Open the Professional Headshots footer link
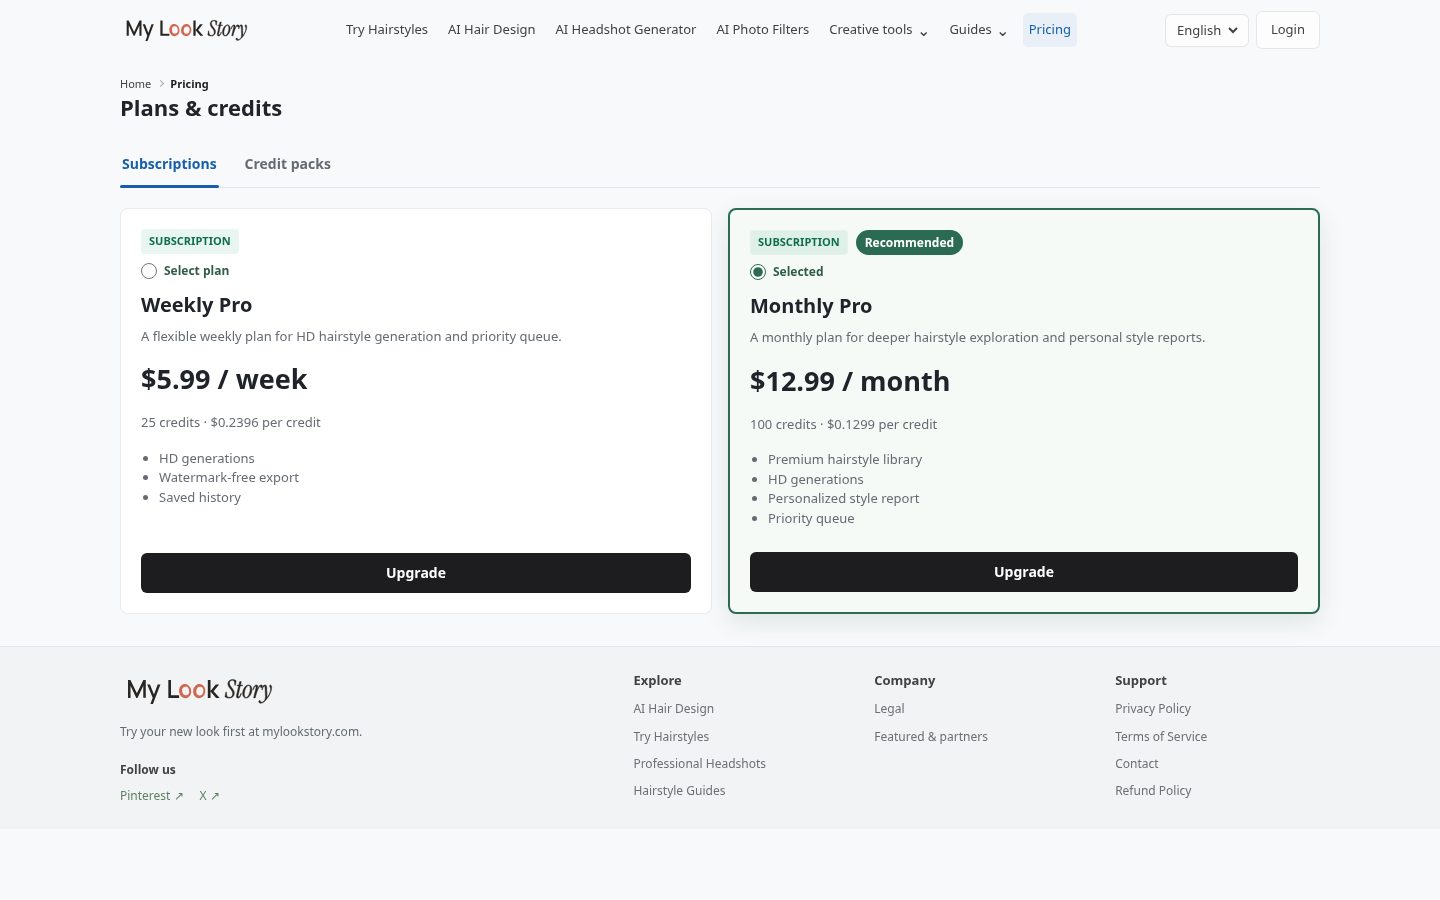Viewport: 1440px width, 900px height. 699,764
